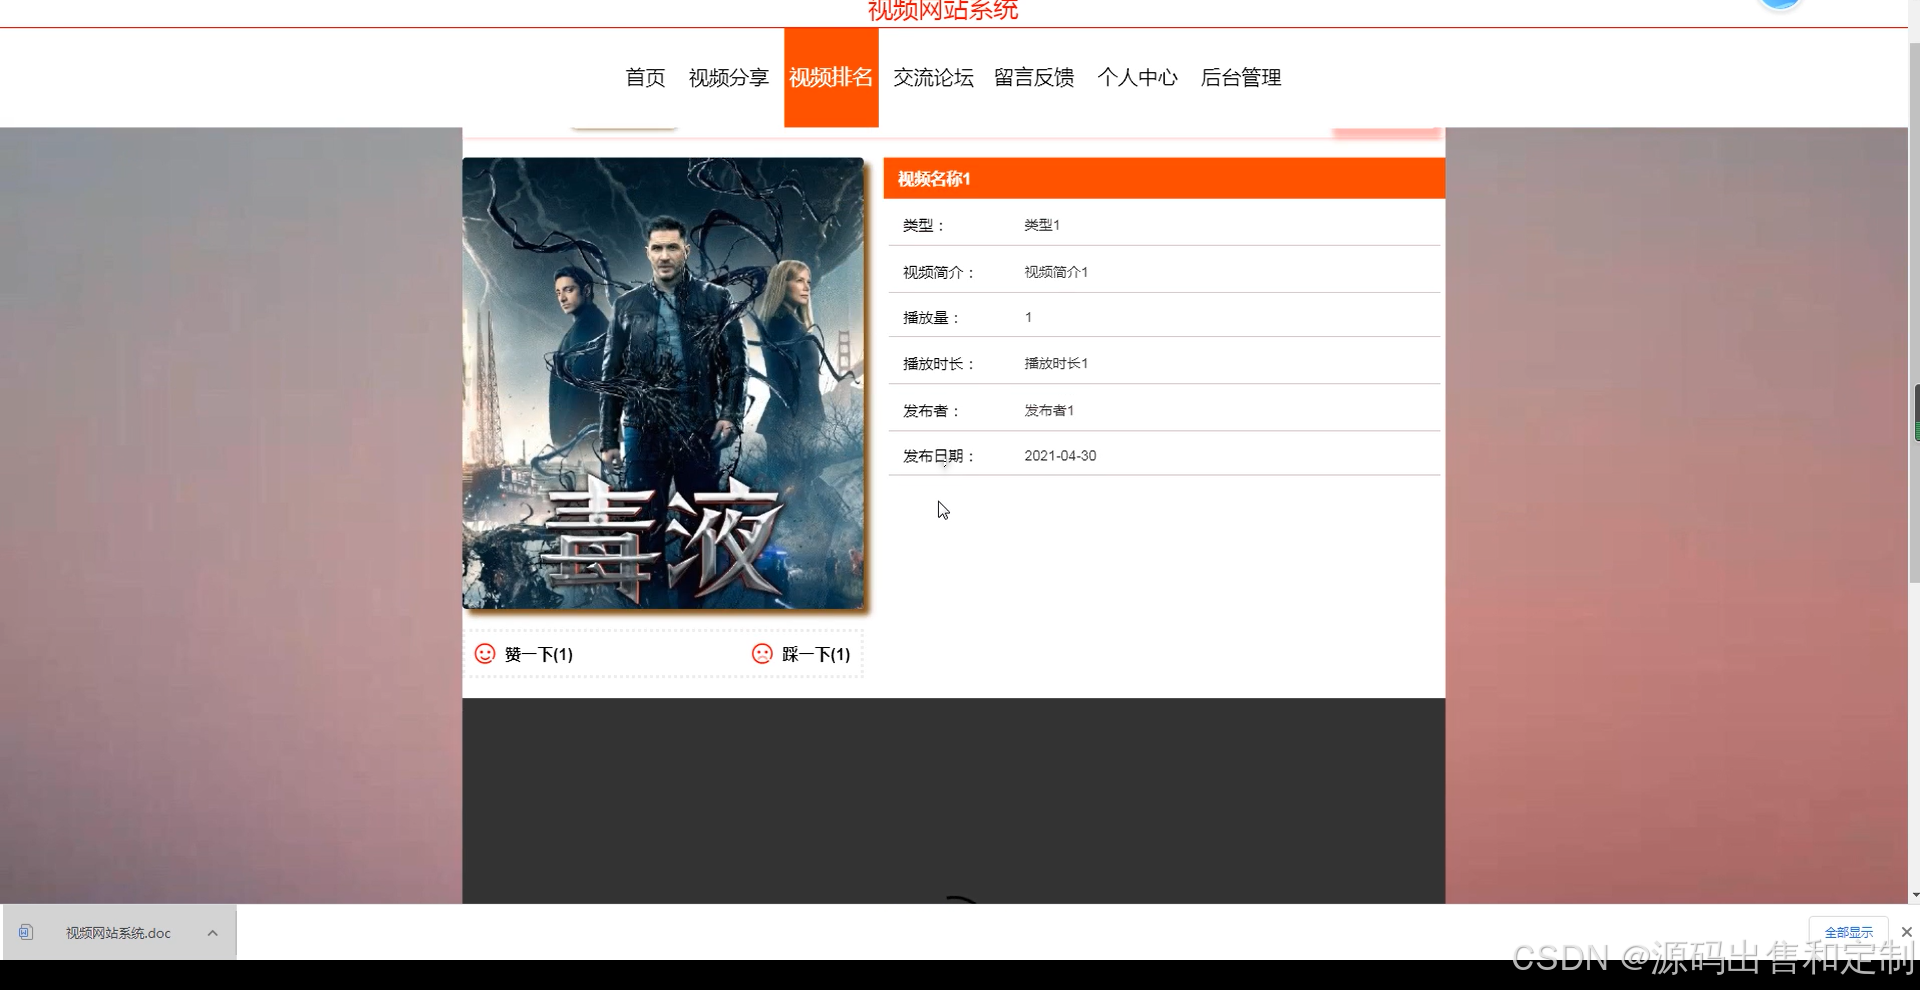Open the 交流论坛 page
Image resolution: width=1920 pixels, height=990 pixels.
point(933,78)
